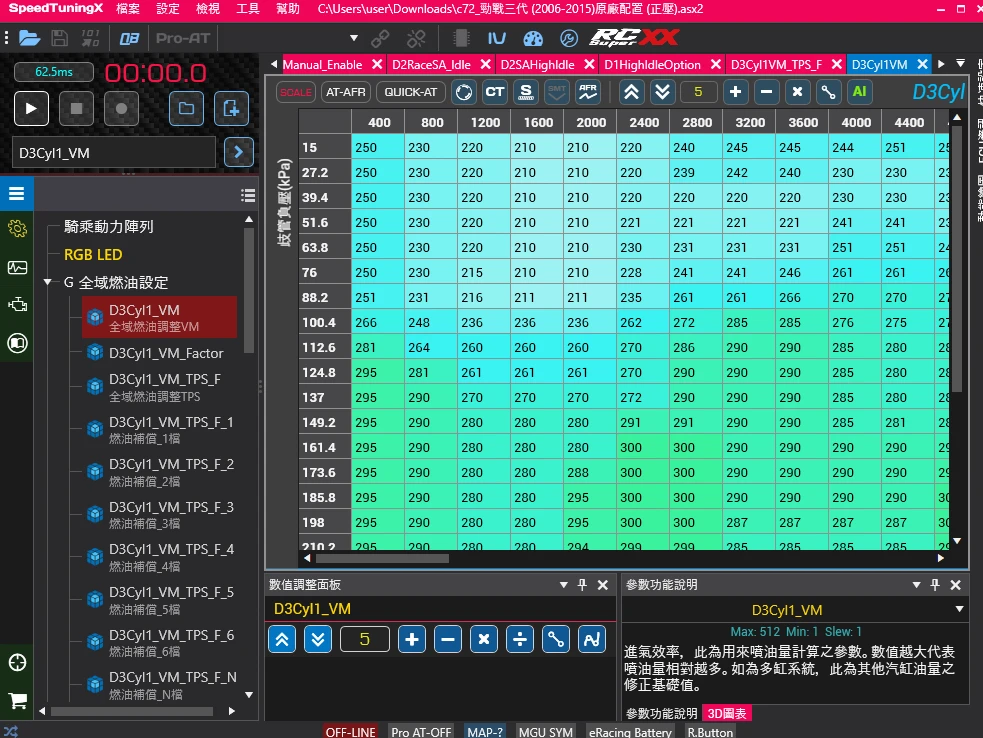Open the 檔案 menu
Viewport: 983px width, 738px height.
[127, 9]
